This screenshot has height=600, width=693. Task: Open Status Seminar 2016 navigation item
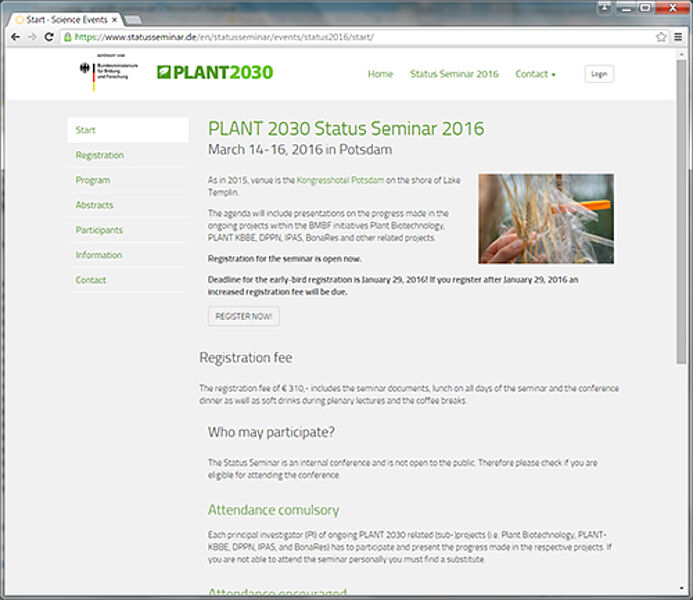[x=454, y=74]
